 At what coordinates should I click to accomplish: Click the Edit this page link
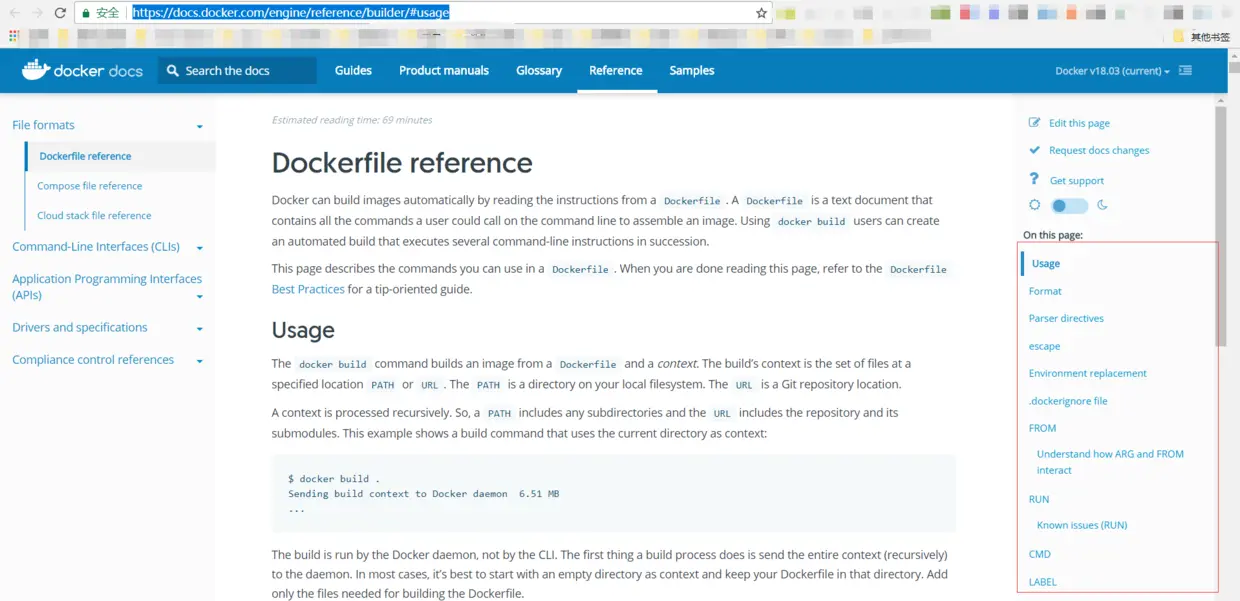[x=1079, y=123]
